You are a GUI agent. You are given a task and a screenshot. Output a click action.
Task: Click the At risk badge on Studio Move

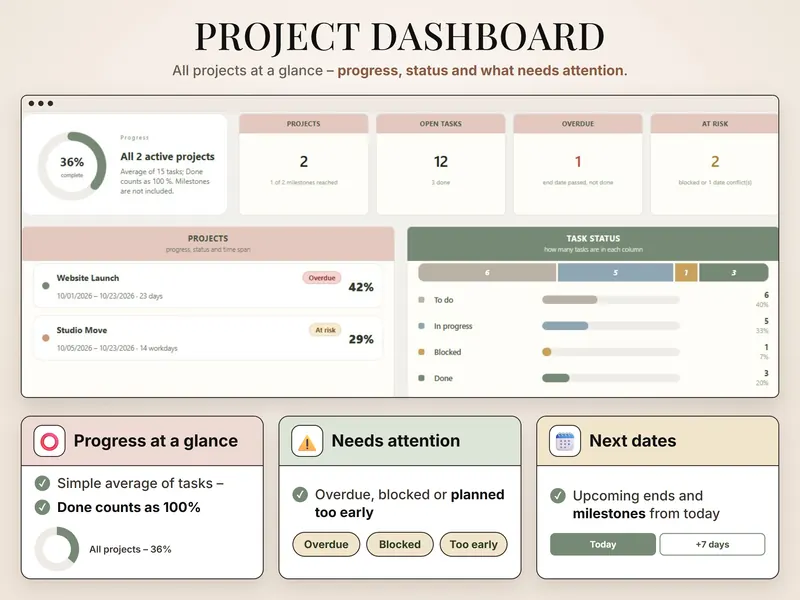(x=325, y=330)
